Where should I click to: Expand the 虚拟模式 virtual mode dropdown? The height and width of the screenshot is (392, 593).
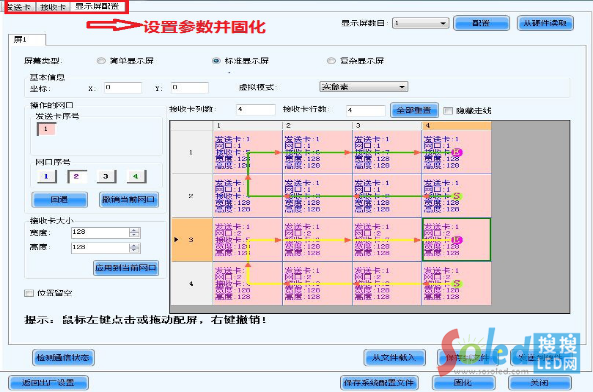tap(363, 87)
